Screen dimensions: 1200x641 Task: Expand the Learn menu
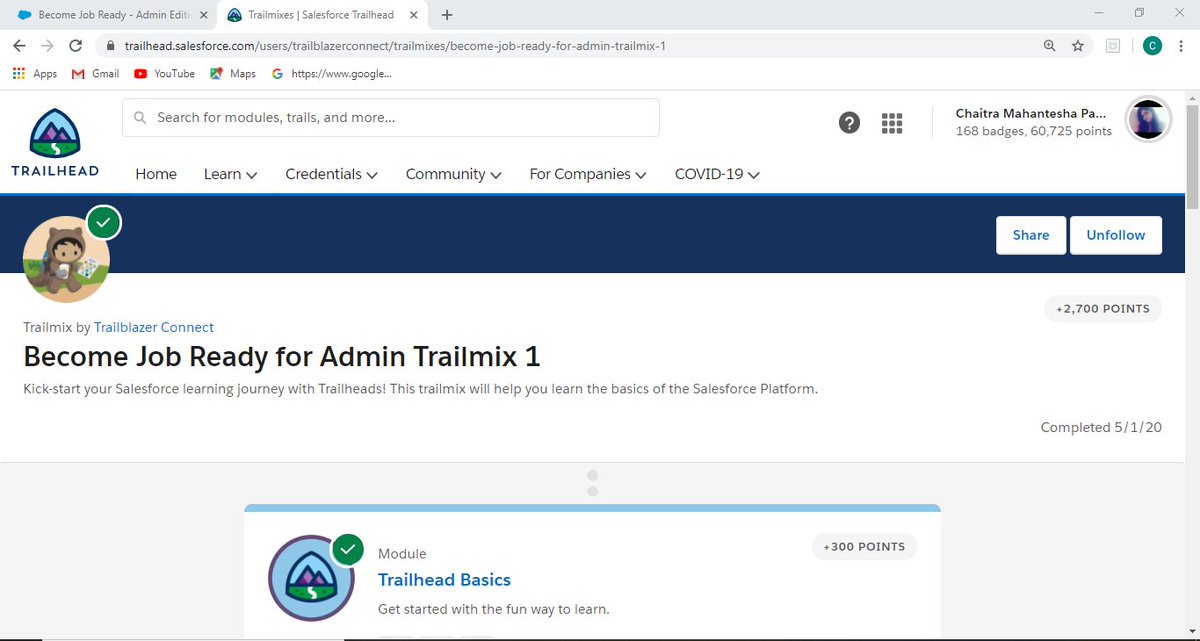coord(230,174)
